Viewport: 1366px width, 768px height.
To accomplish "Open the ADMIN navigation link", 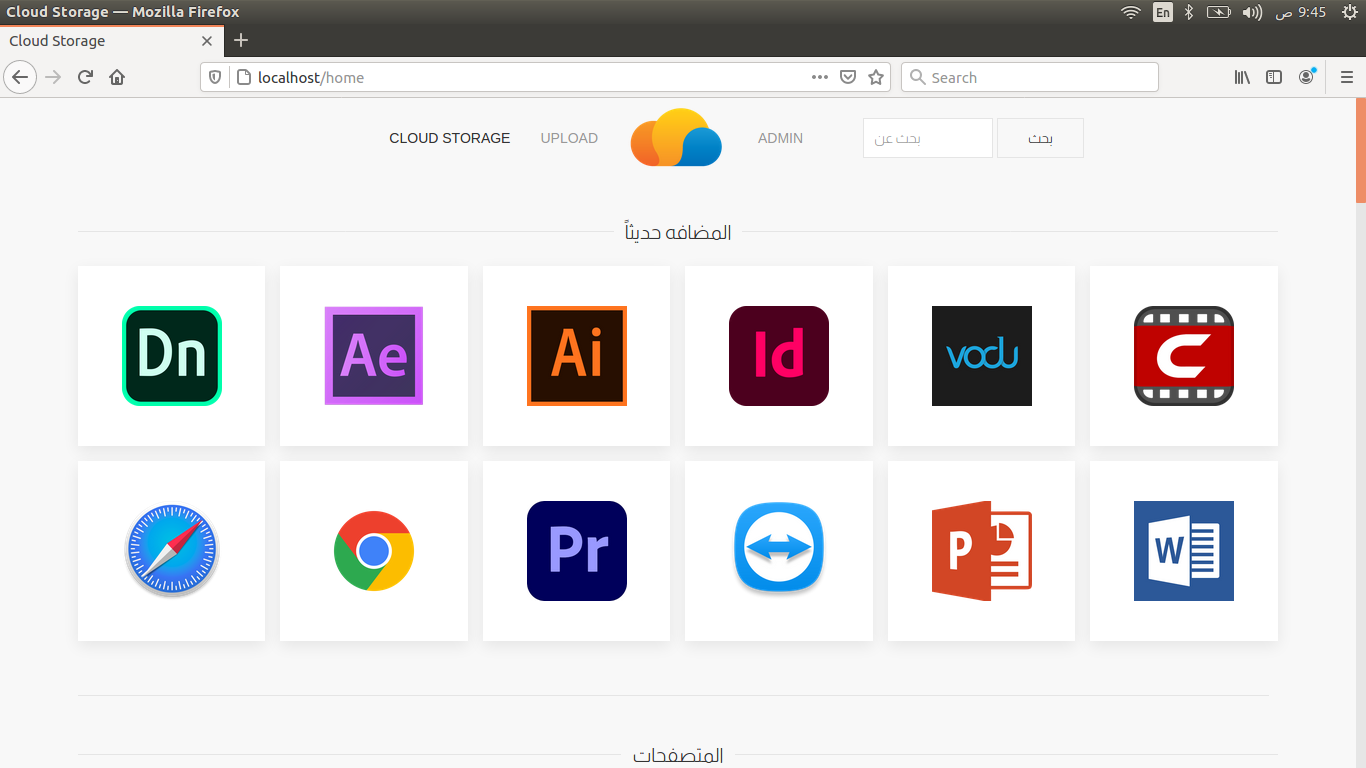I will [x=780, y=138].
